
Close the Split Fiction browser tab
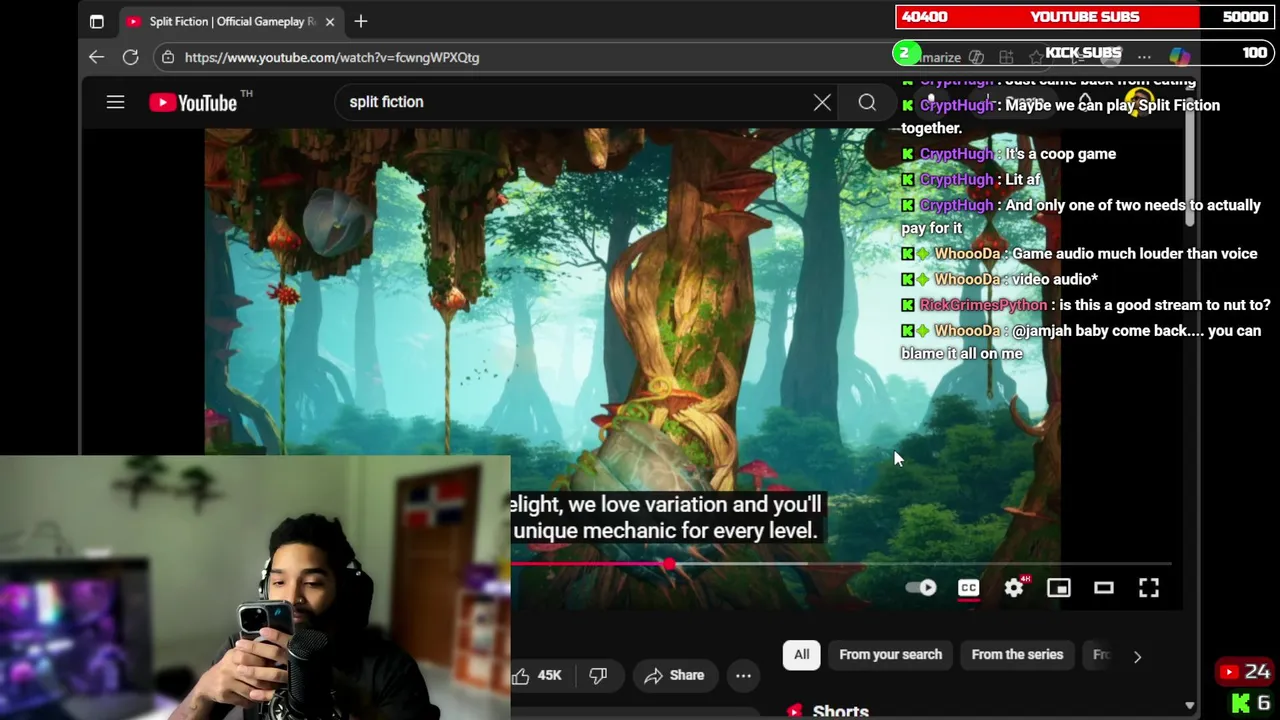[329, 21]
